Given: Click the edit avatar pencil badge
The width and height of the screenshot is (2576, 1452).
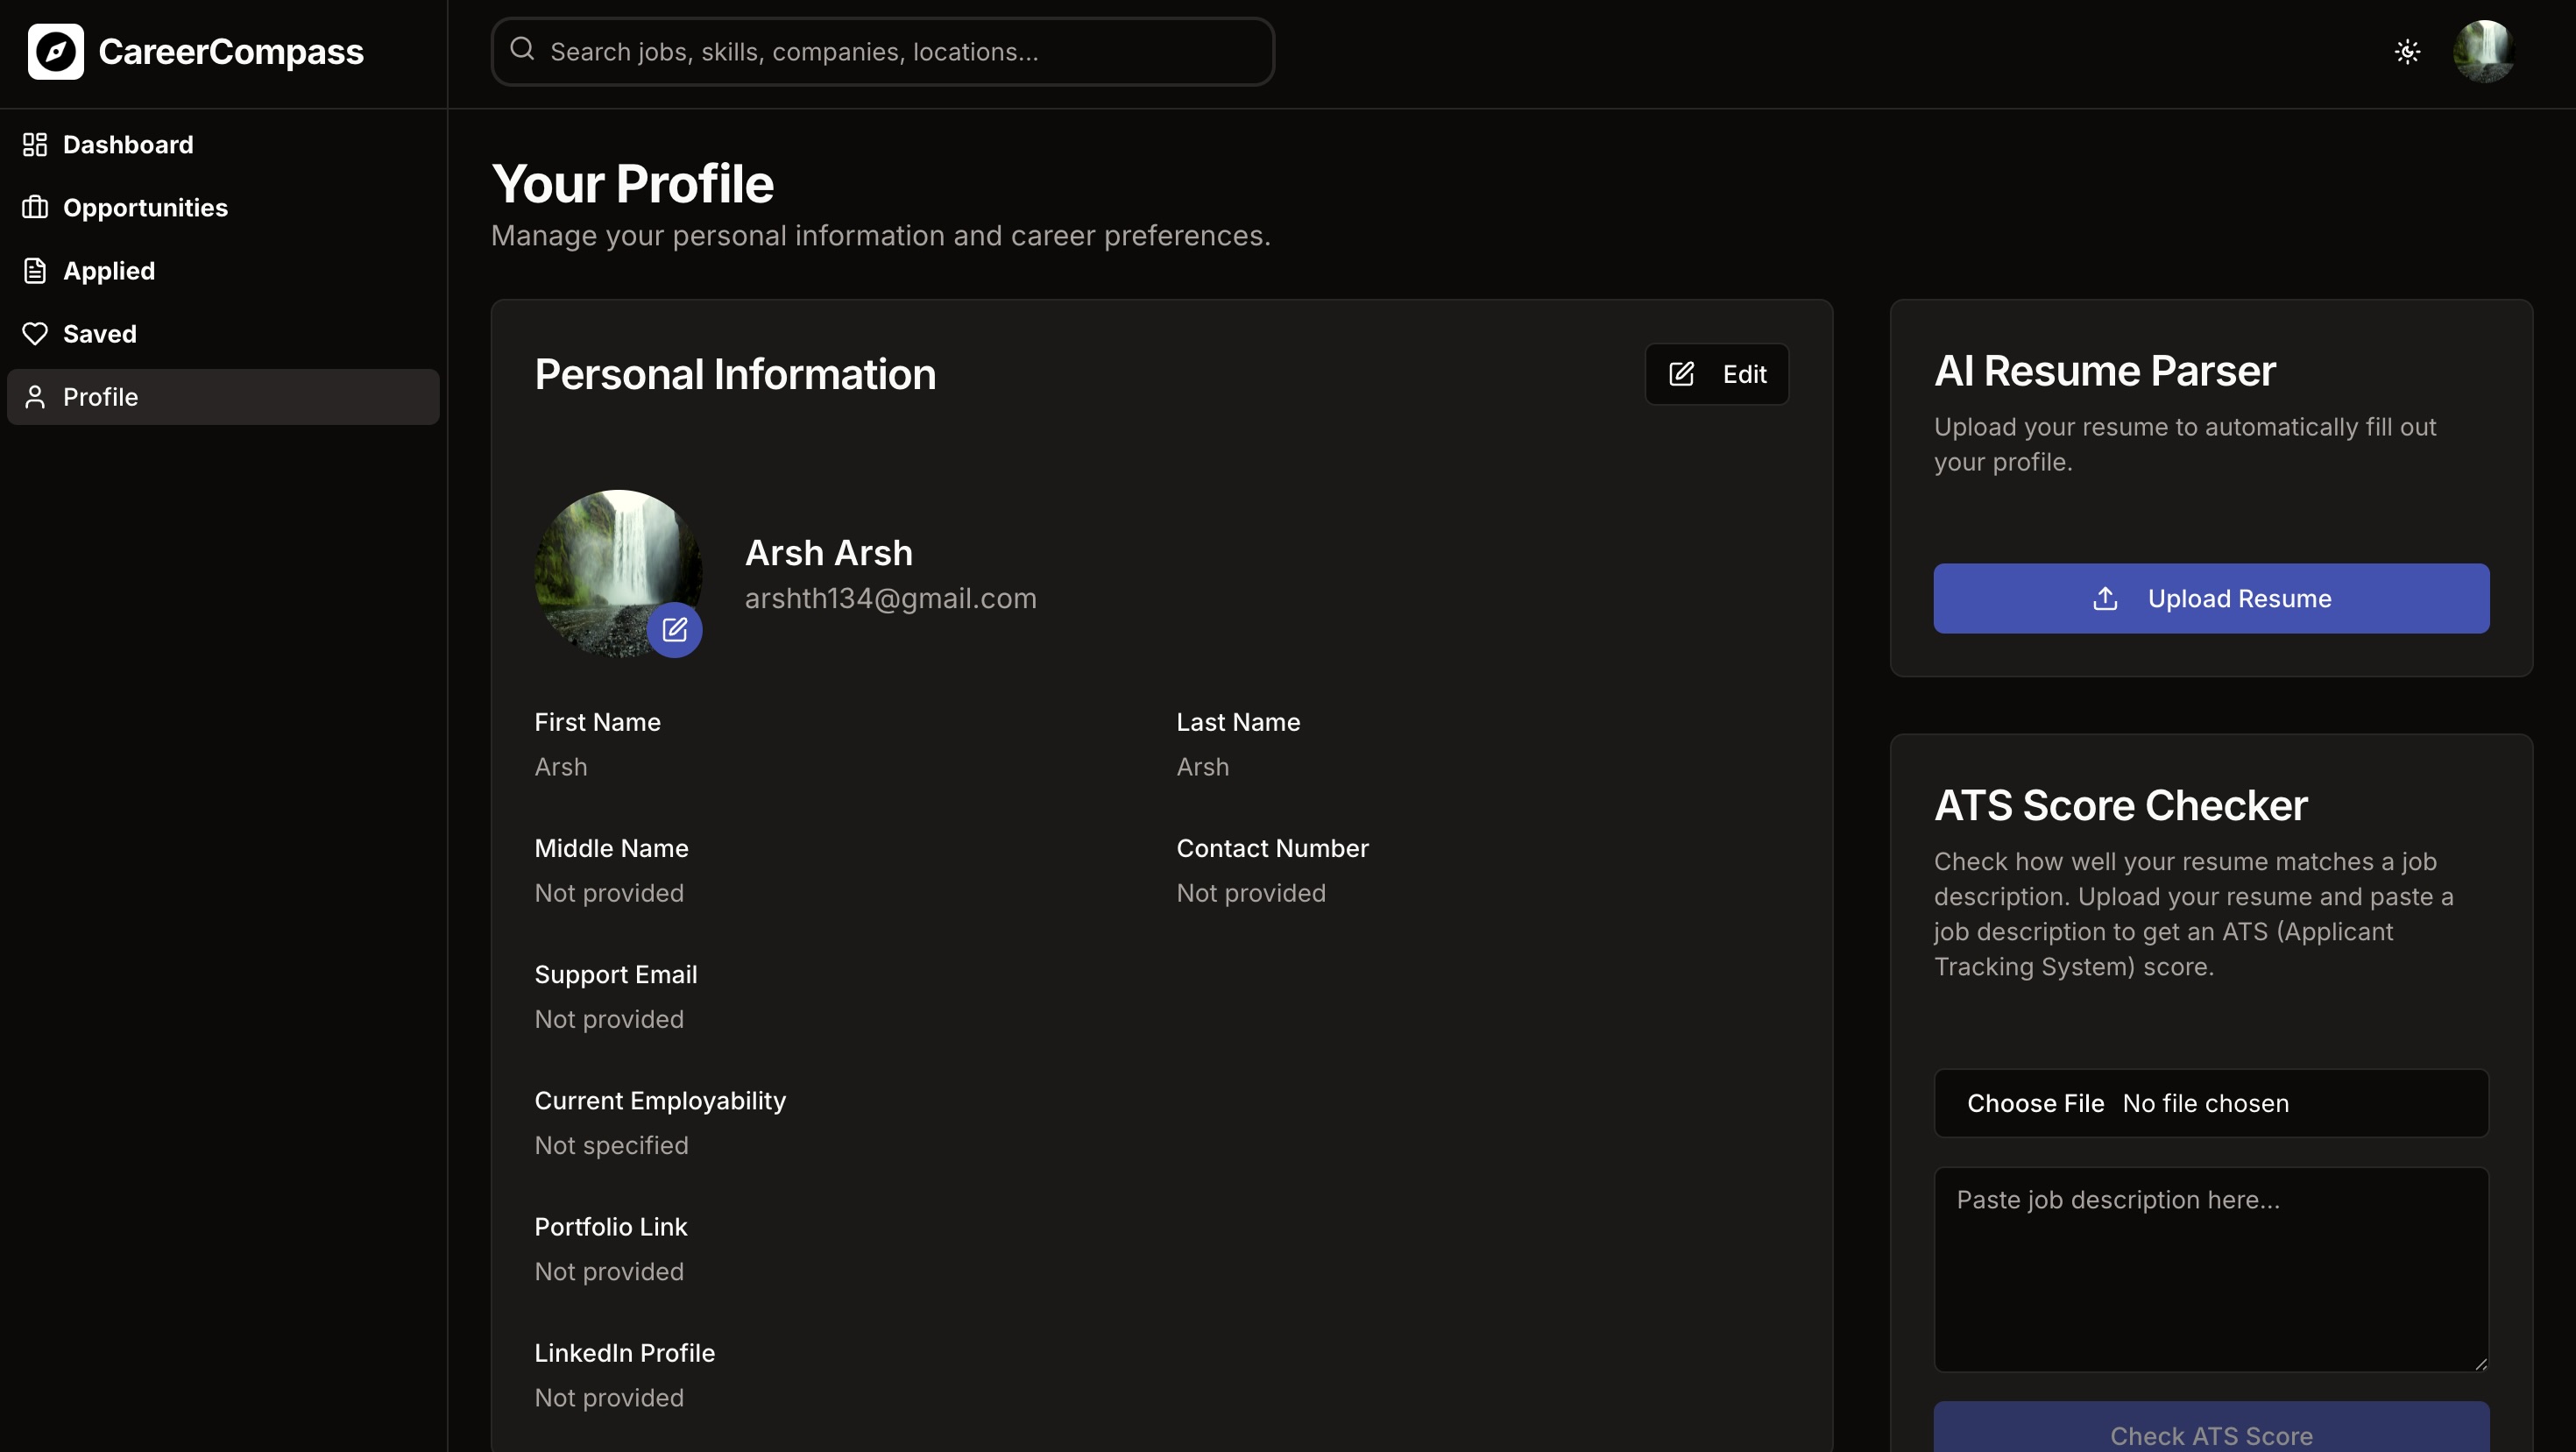Looking at the screenshot, I should [675, 630].
